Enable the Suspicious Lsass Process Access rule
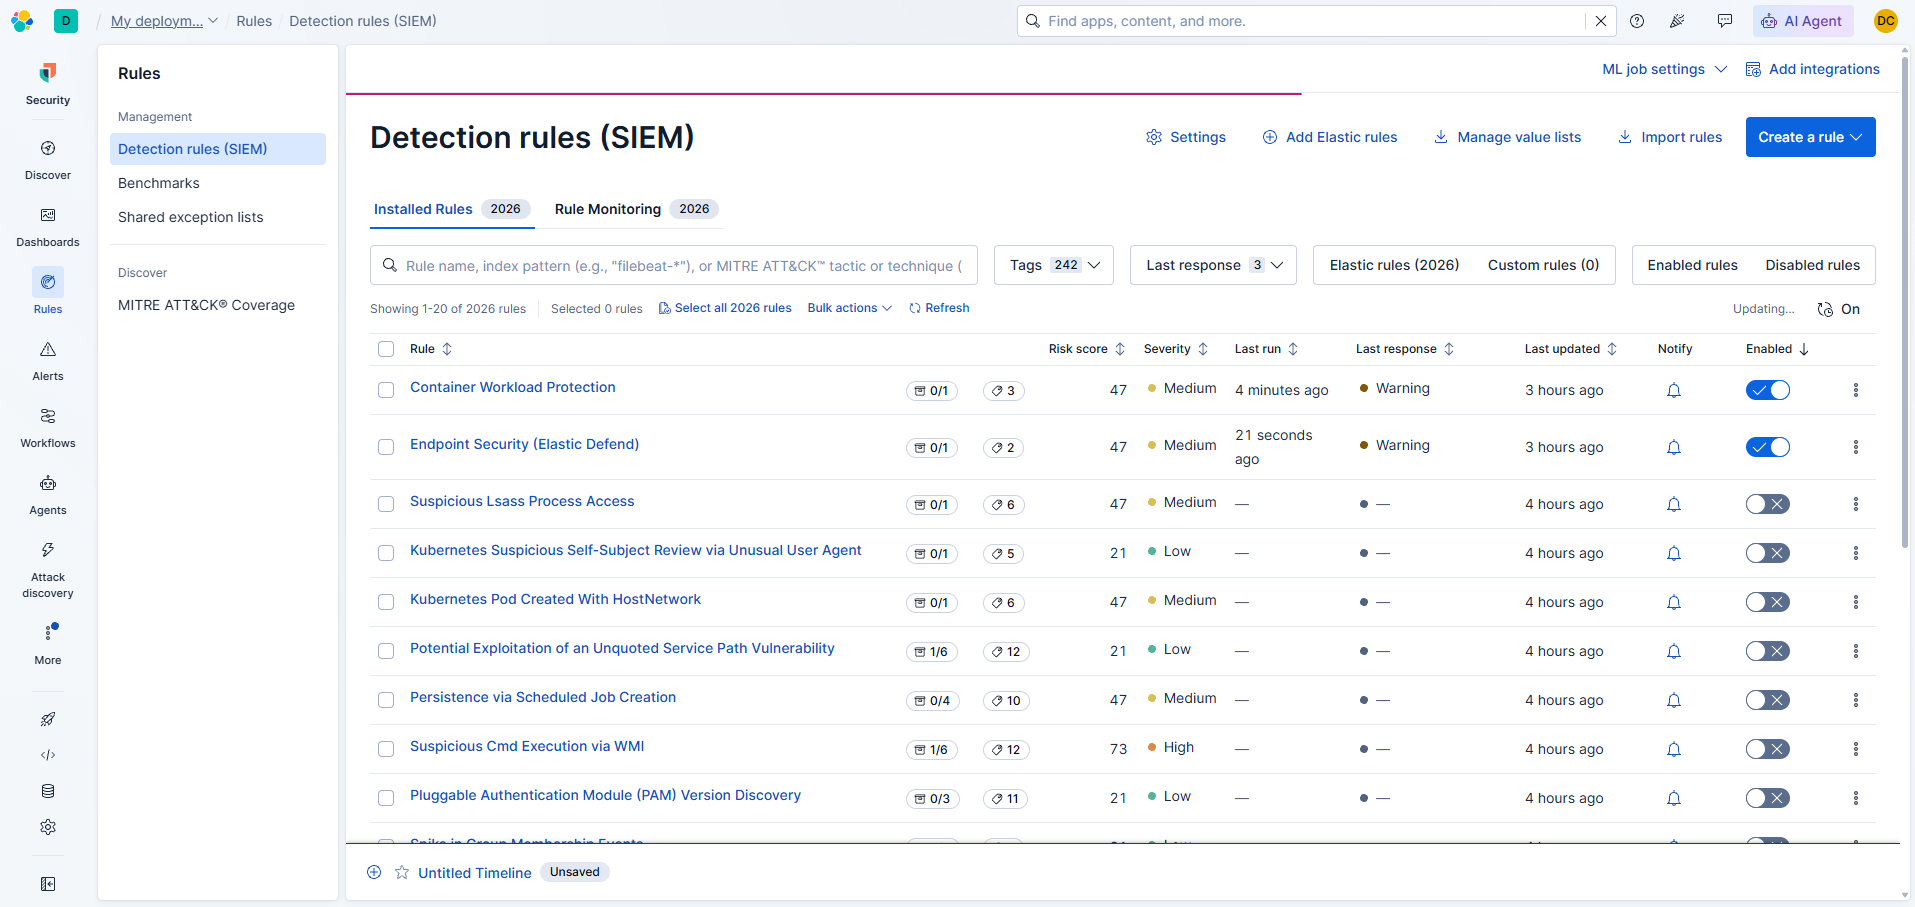Screen dimensions: 1915x907 1768,505
